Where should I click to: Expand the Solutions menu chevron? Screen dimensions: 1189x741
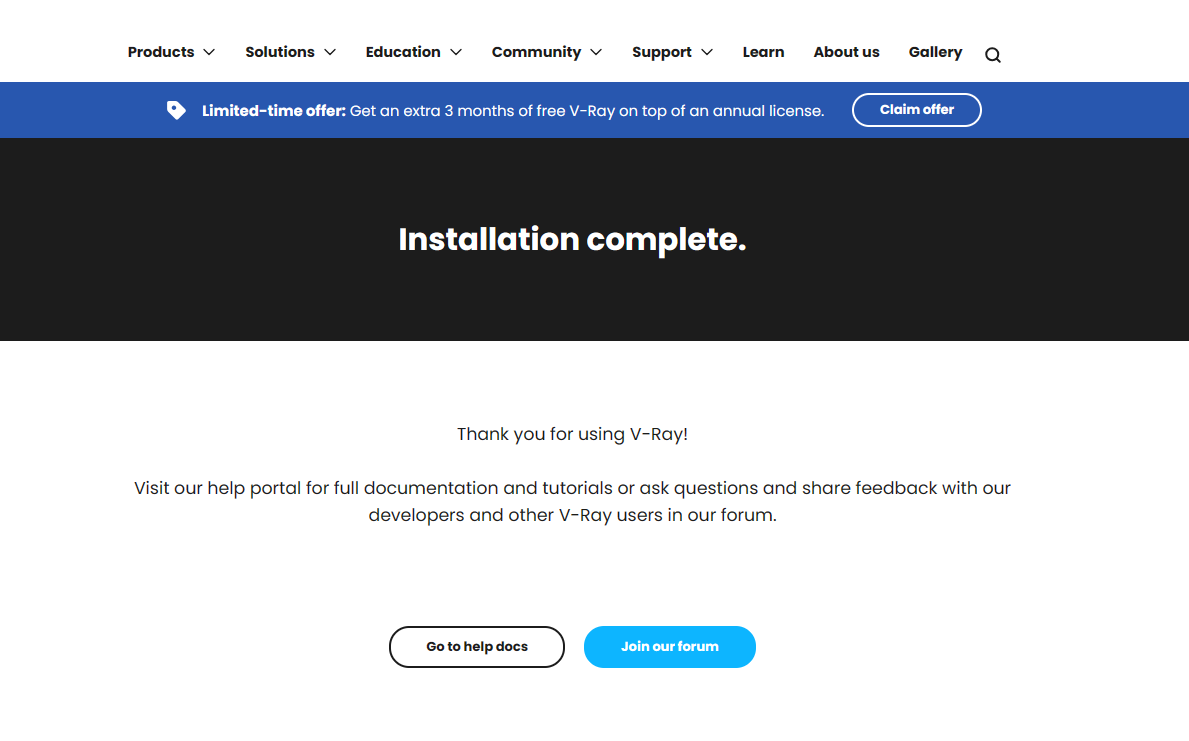pos(330,52)
